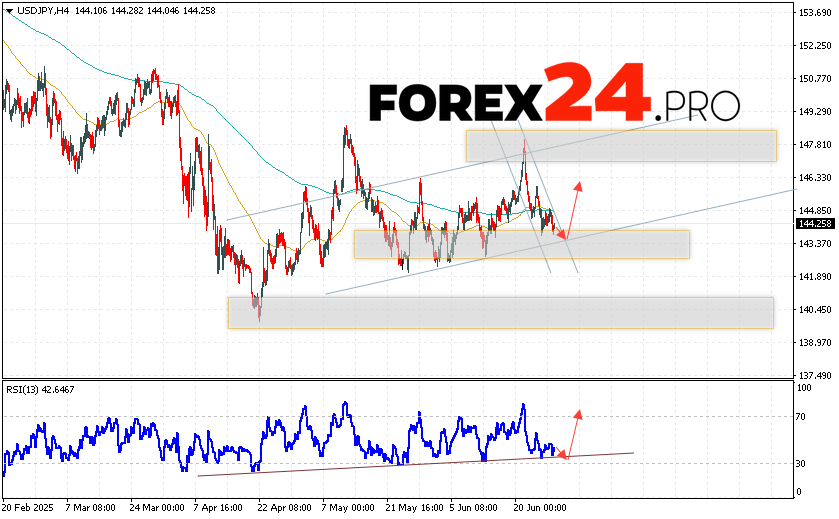The height and width of the screenshot is (519, 839).
Task: Click the USDJPY,H4 chart symbol title
Action: click(x=42, y=10)
